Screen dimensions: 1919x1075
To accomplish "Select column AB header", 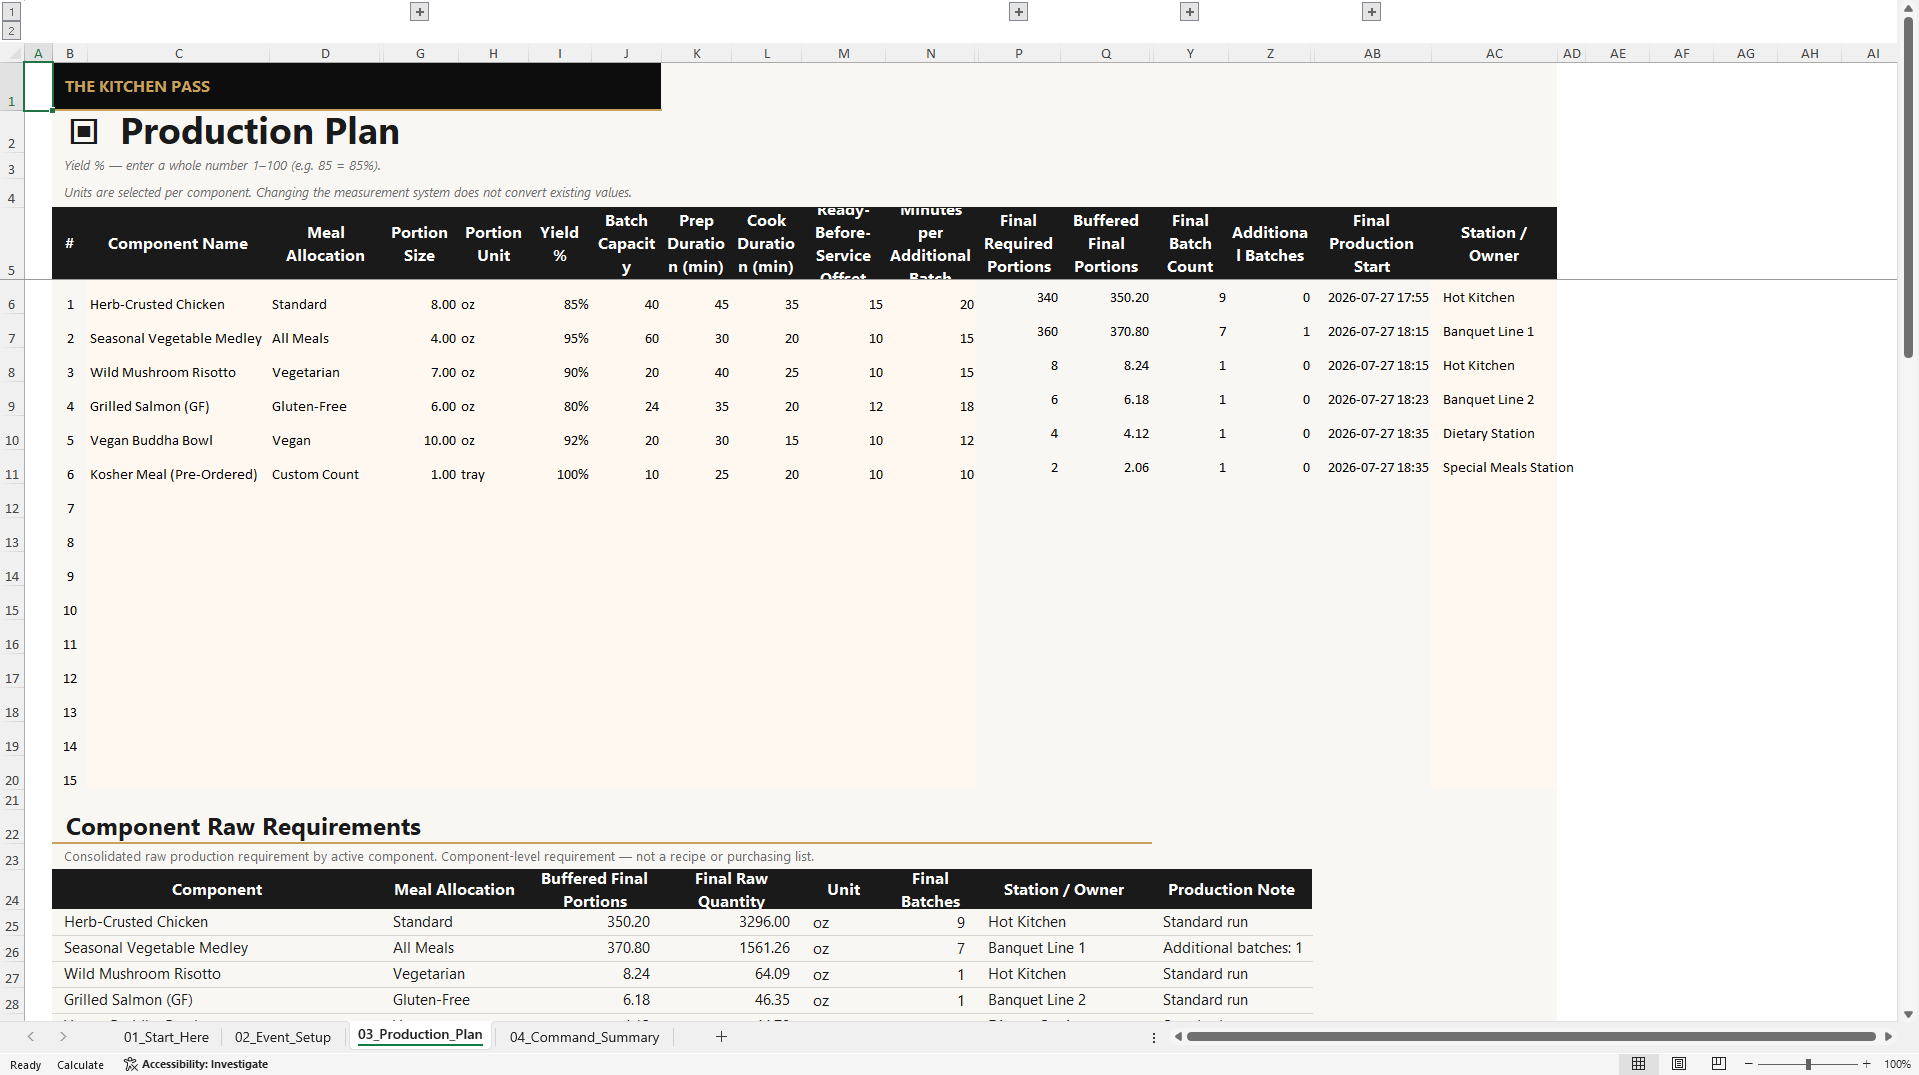I will [1372, 53].
